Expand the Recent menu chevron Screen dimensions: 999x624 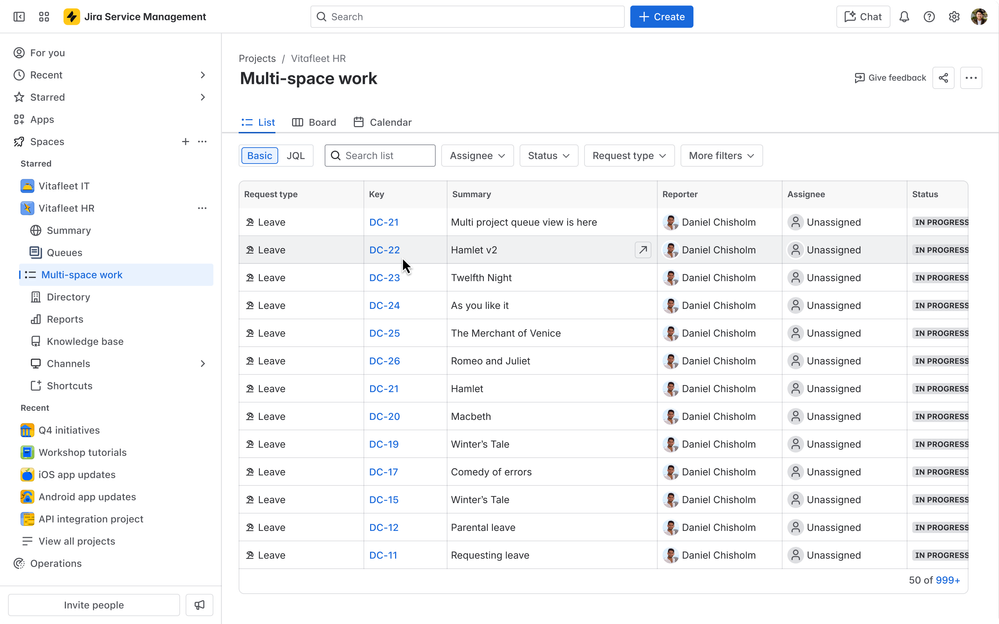coord(203,75)
